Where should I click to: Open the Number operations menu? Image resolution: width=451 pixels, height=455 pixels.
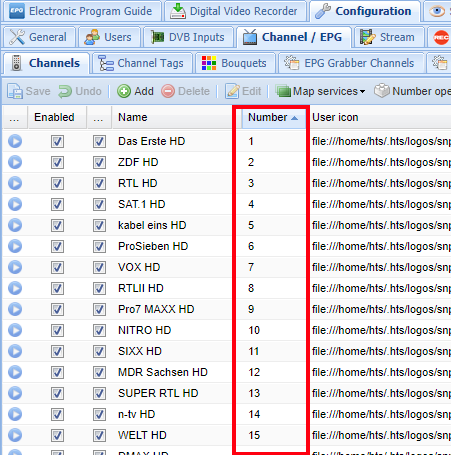(x=412, y=91)
